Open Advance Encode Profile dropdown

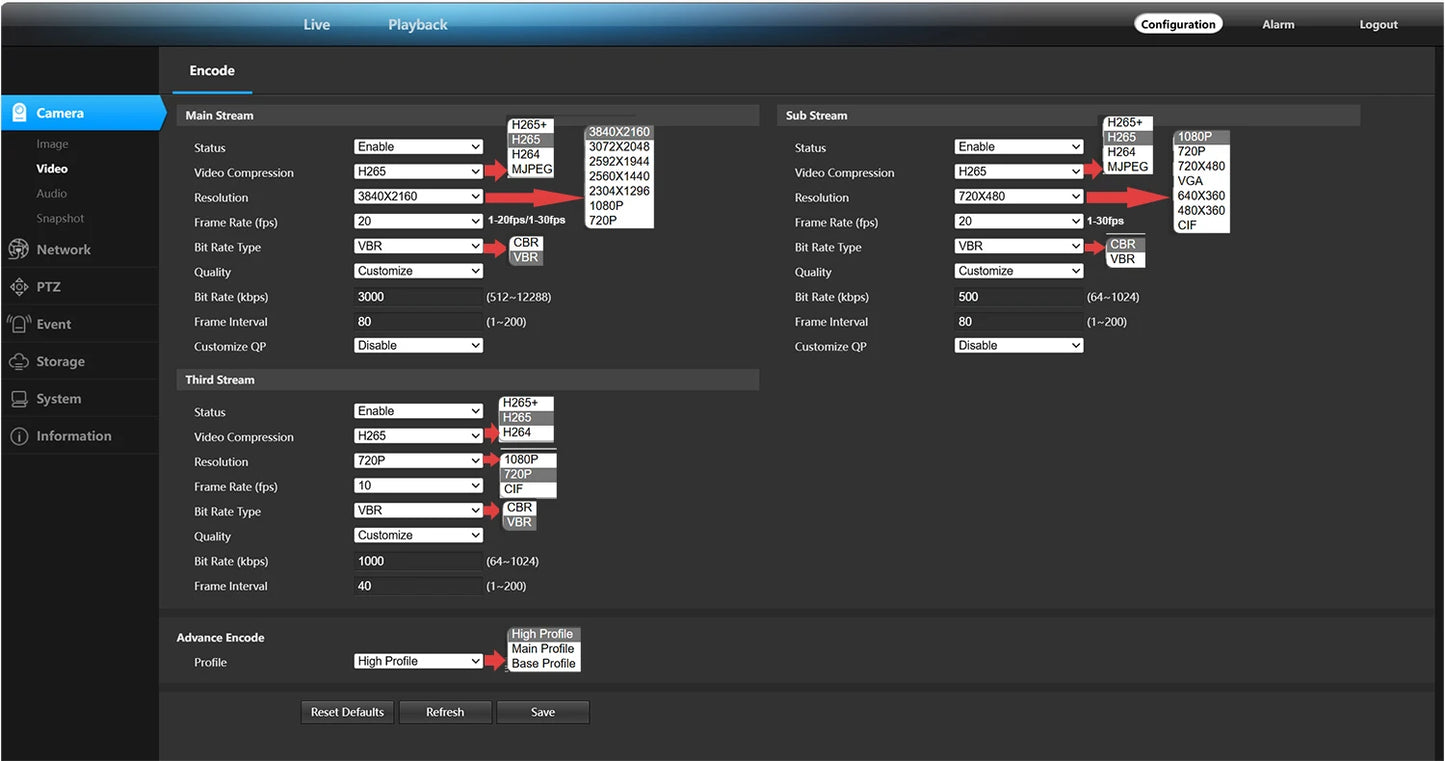[419, 661]
